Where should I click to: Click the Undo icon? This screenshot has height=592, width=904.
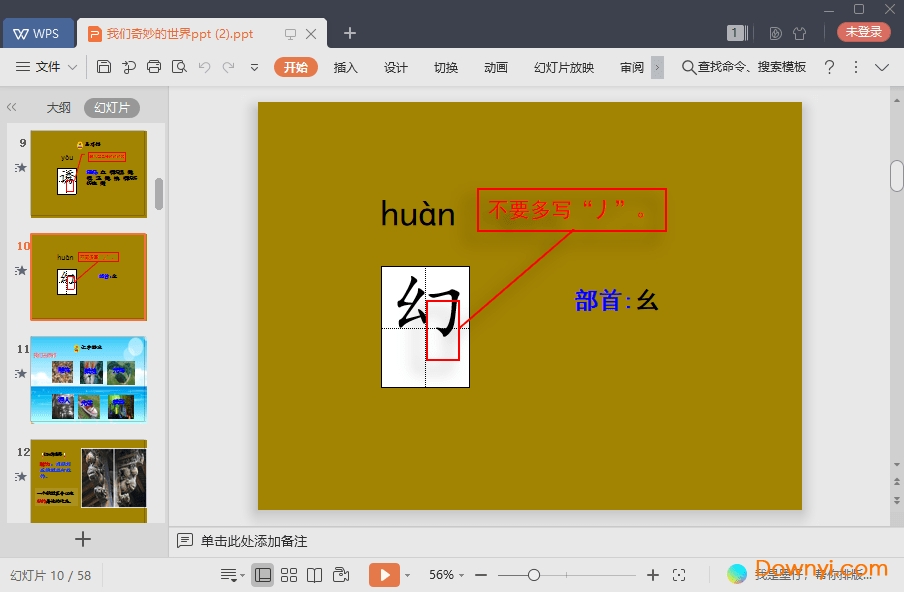203,67
